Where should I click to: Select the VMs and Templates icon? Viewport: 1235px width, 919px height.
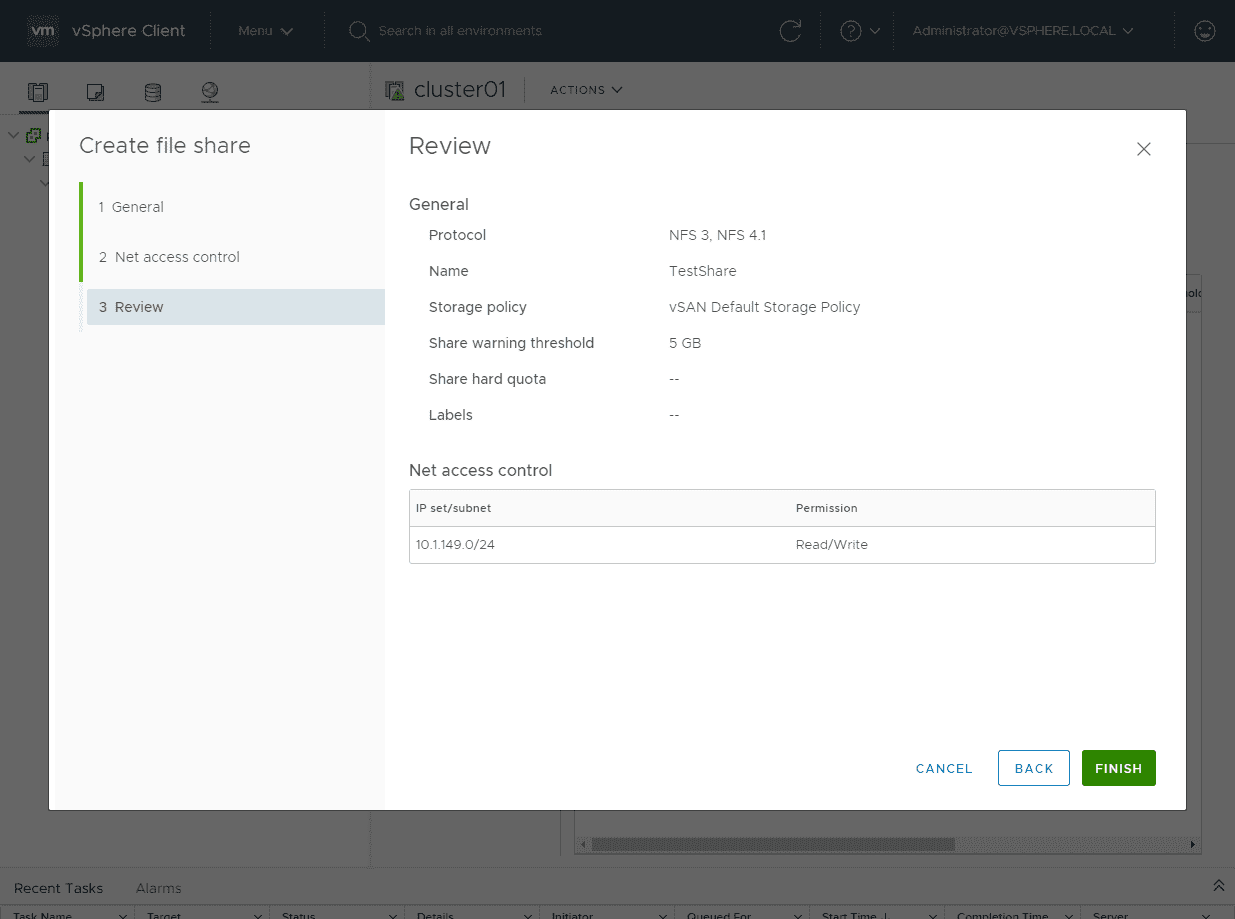coord(94,91)
